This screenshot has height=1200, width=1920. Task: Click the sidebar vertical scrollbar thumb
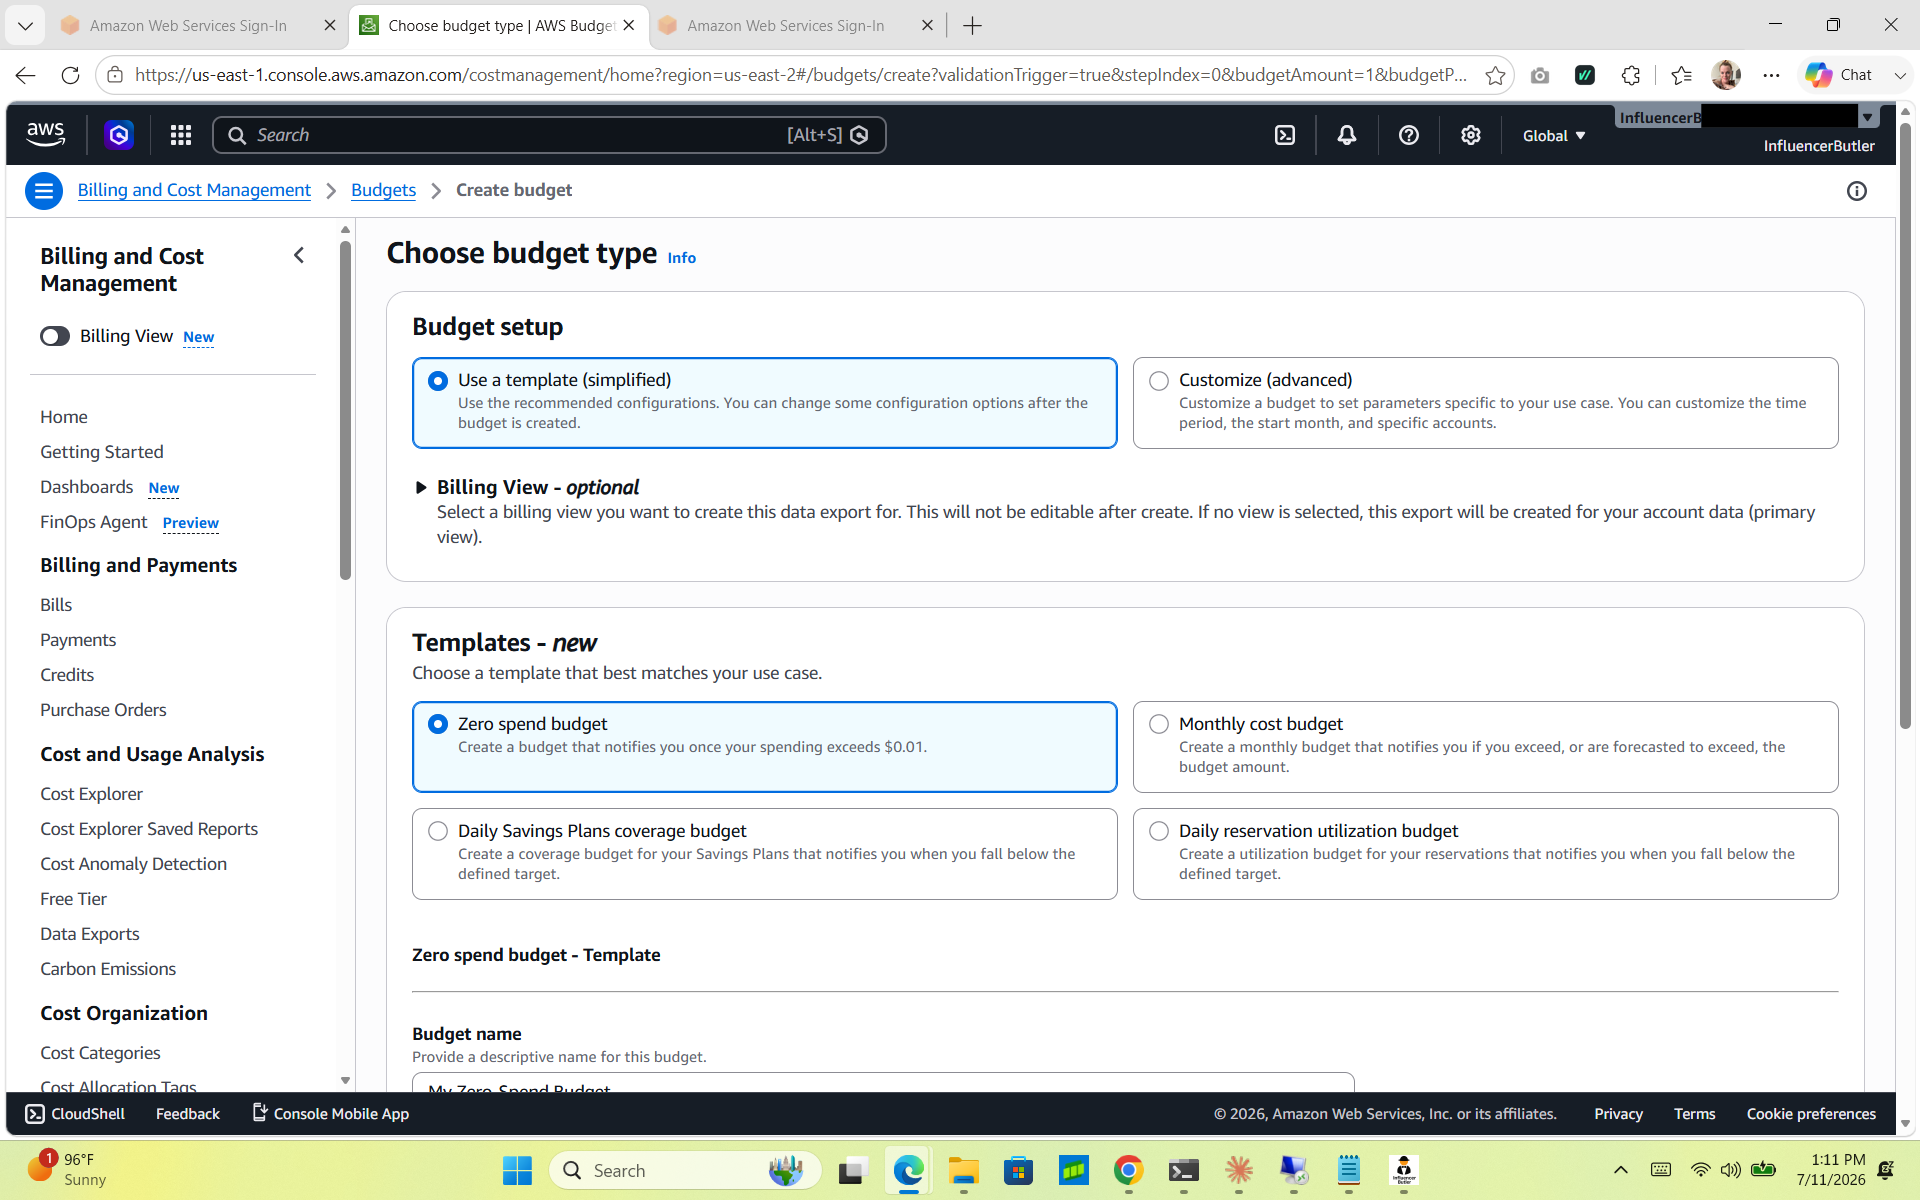(x=345, y=410)
